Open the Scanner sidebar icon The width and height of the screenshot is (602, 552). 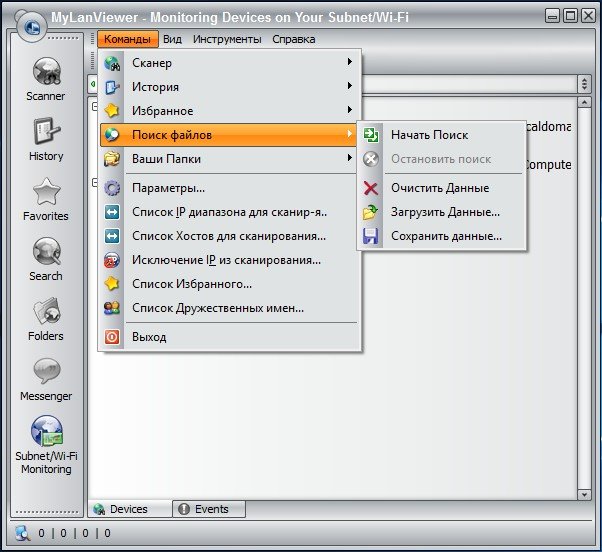point(46,71)
